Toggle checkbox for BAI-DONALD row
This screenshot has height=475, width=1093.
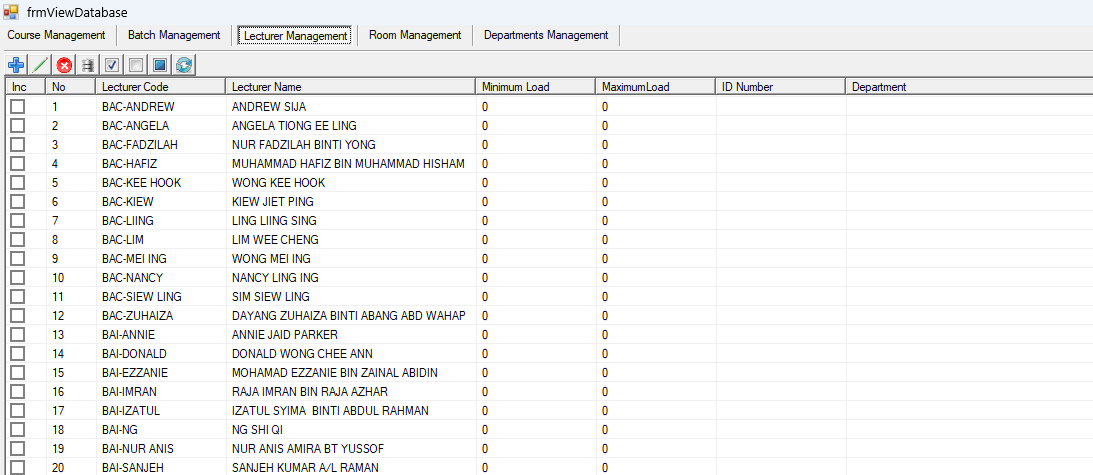(17, 354)
